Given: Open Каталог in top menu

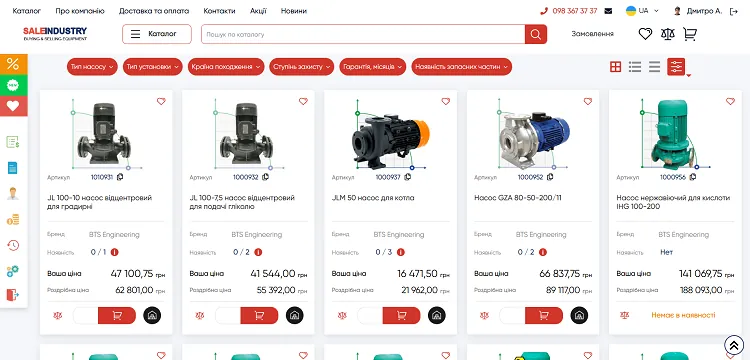Looking at the screenshot, I should [27, 11].
